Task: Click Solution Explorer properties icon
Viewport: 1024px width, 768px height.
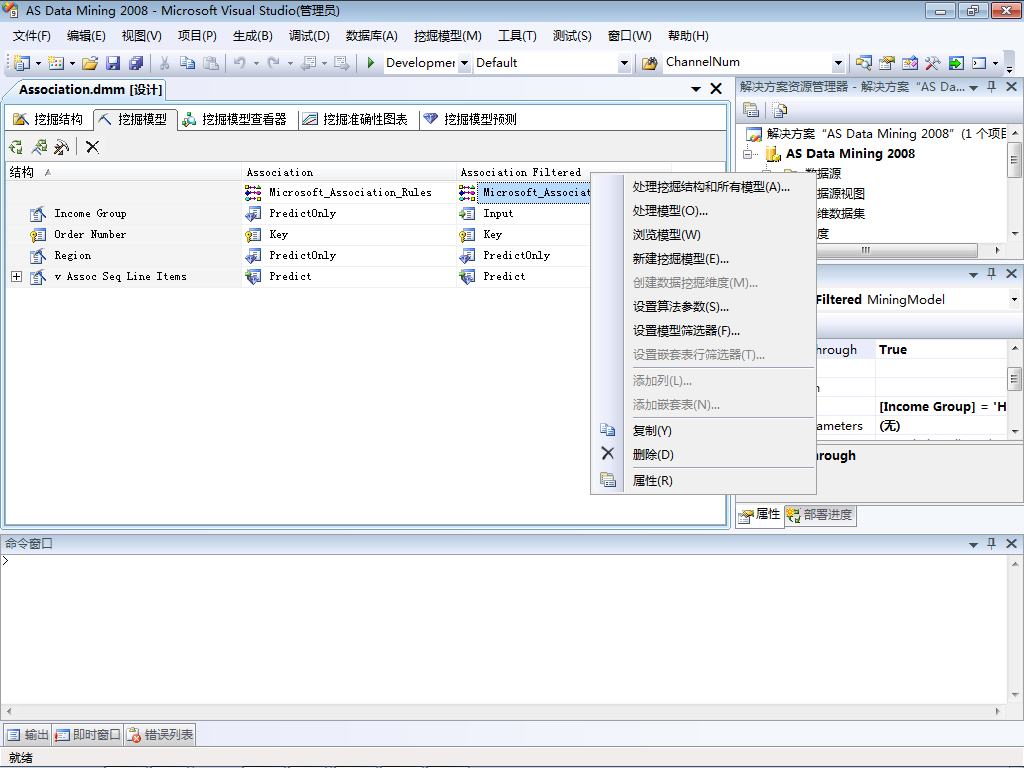Action: point(751,110)
